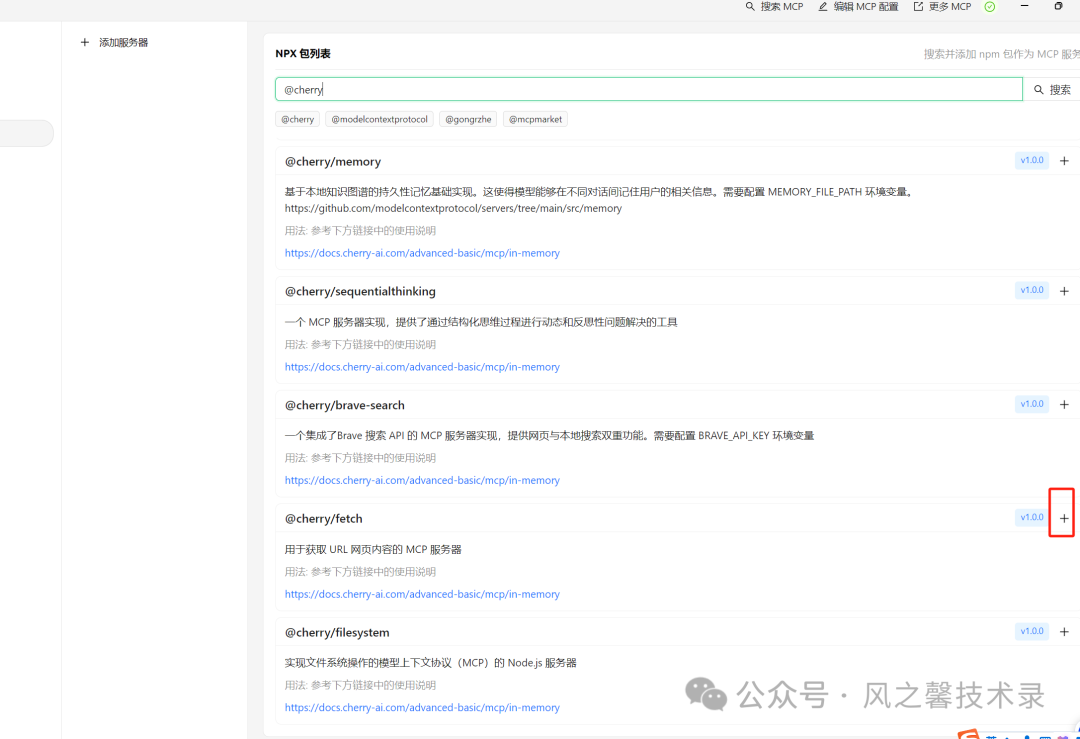Click the 添加服务器 plus icon

(85, 42)
